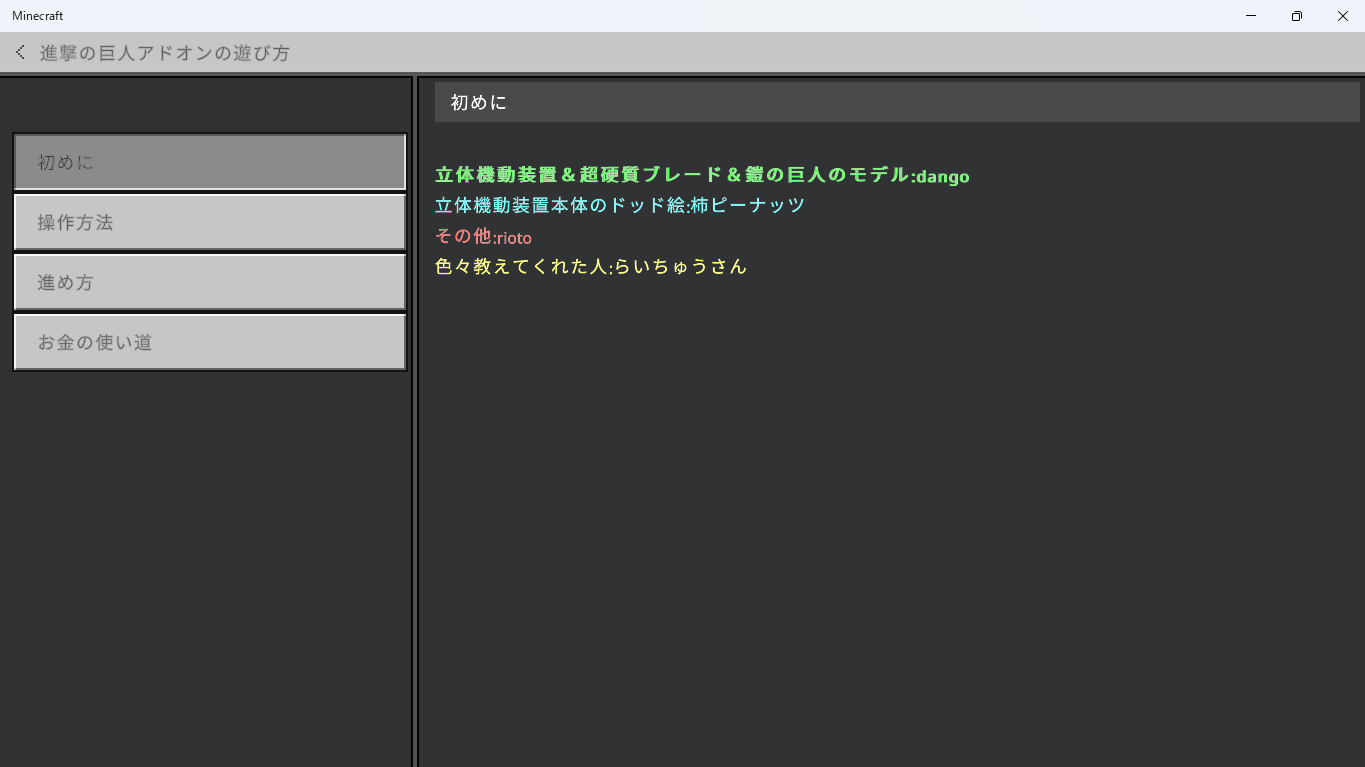
Task: Click the らいちゅうさん name text
Action: (x=681, y=267)
